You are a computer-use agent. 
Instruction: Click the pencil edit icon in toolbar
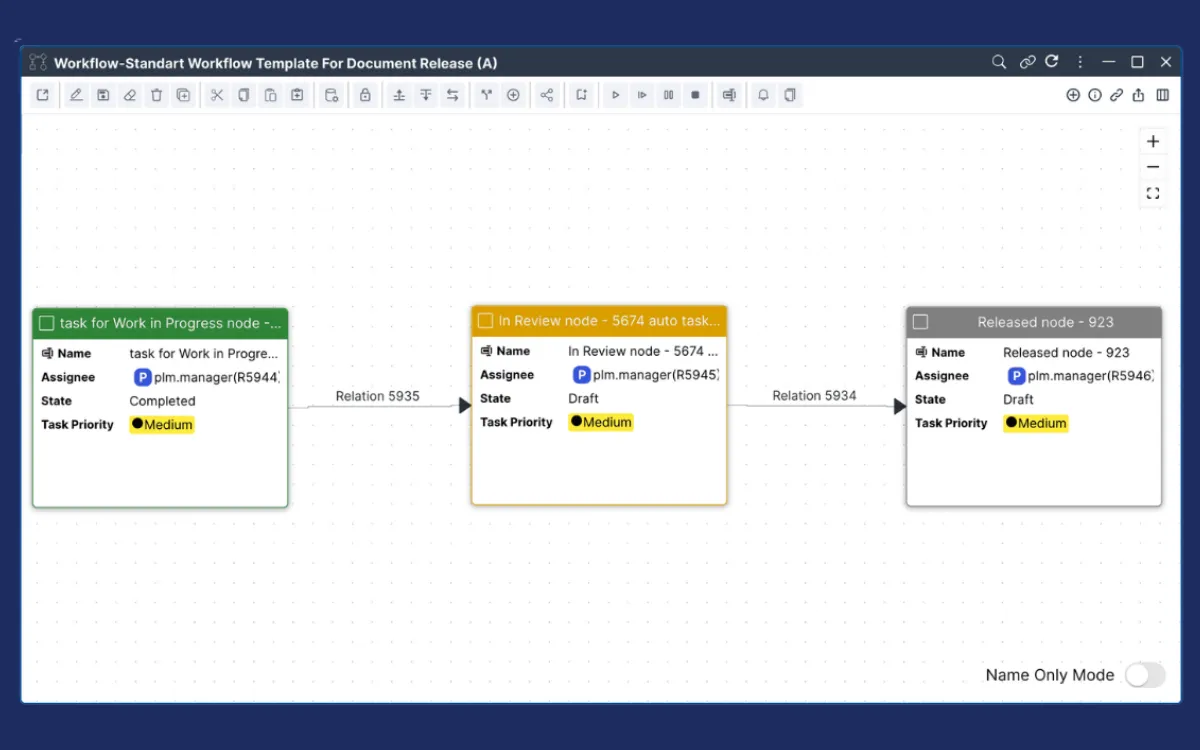pos(76,95)
